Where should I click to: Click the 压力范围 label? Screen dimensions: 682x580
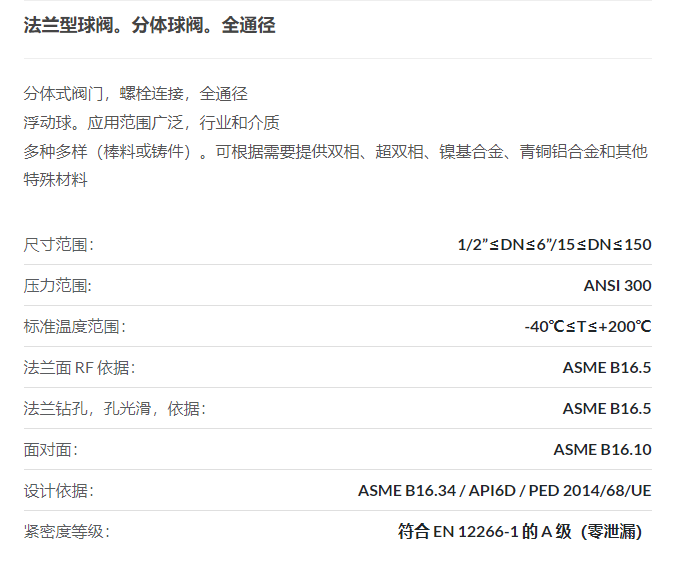pyautogui.click(x=58, y=286)
